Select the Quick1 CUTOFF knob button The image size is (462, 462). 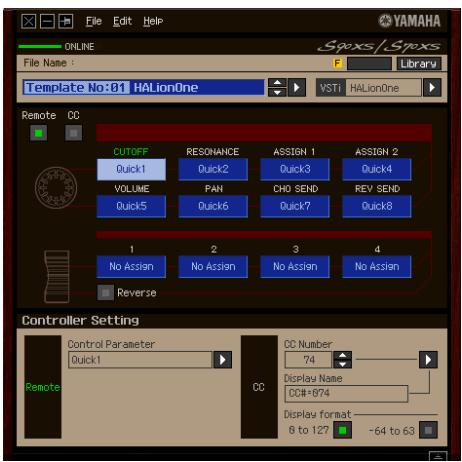[131, 169]
